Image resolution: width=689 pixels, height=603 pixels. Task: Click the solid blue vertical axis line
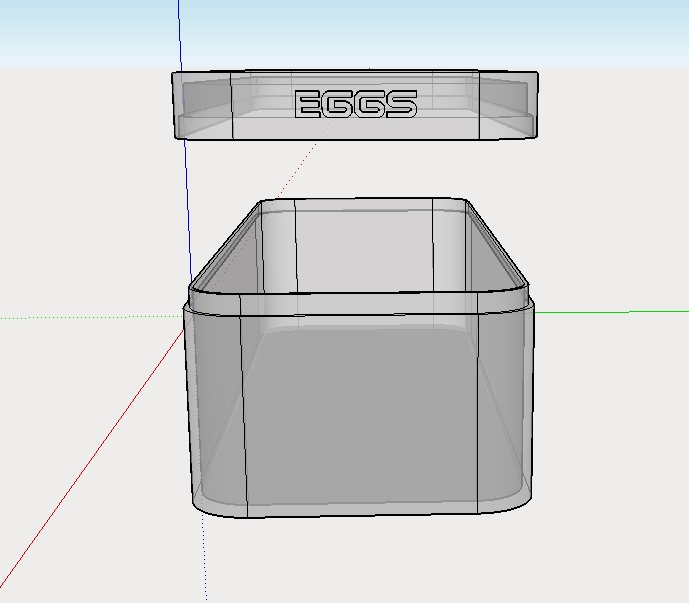click(185, 143)
